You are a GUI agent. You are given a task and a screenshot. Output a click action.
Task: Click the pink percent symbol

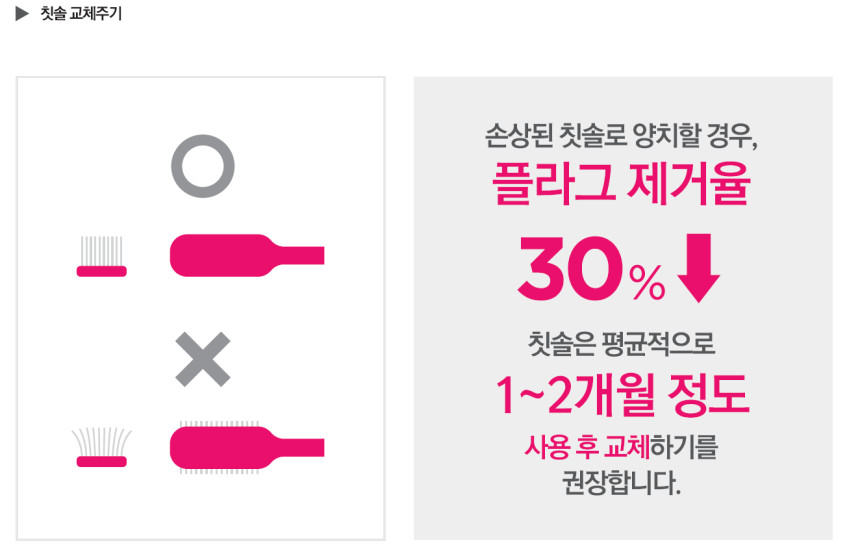pos(647,283)
